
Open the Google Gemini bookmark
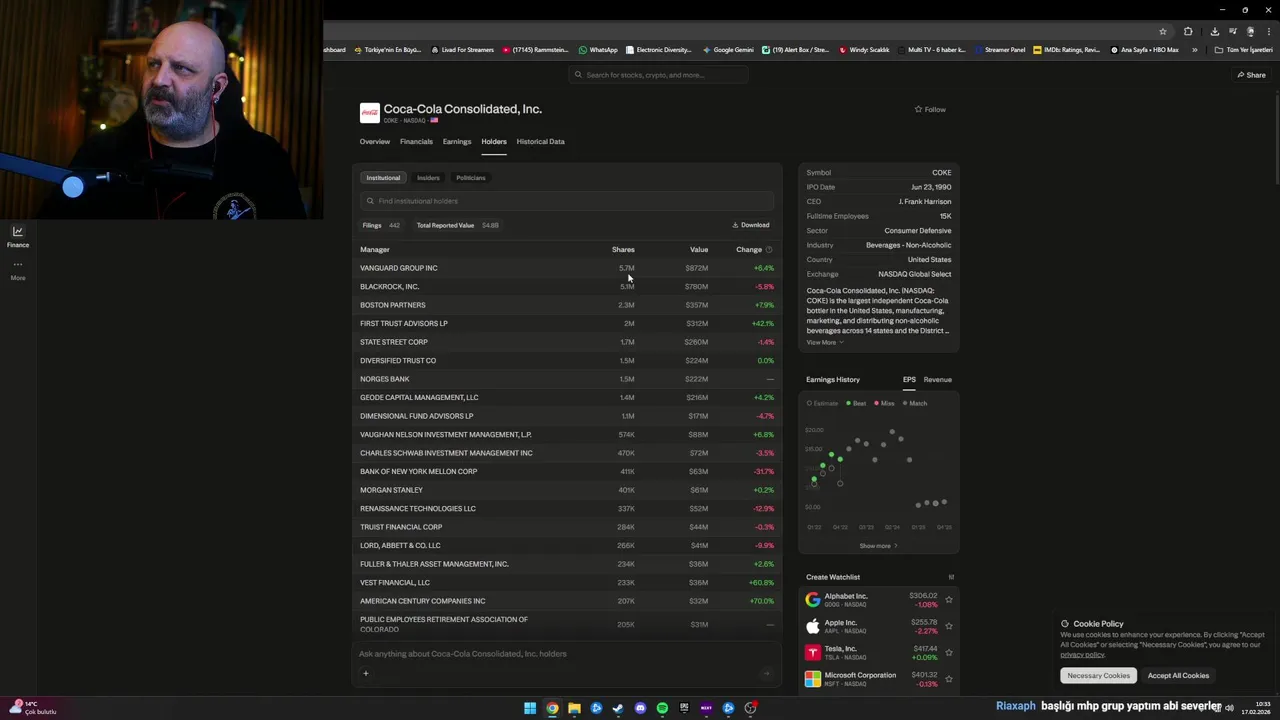tap(728, 50)
